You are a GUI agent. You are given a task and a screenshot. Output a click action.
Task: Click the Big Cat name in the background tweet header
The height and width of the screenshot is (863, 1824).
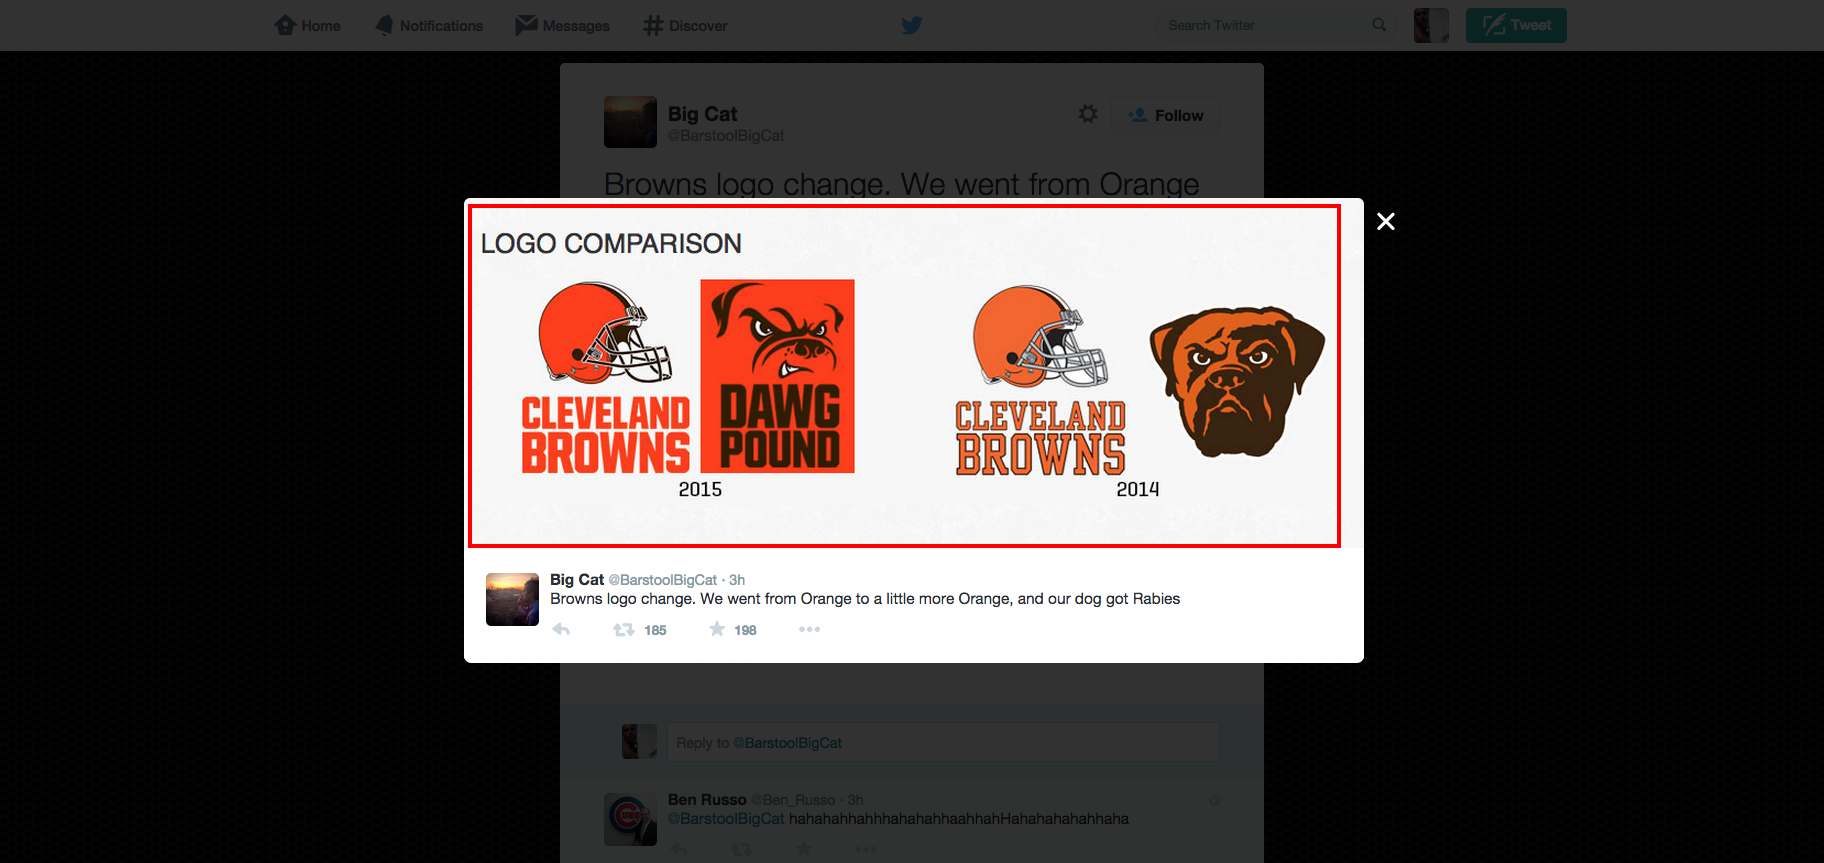pos(702,114)
